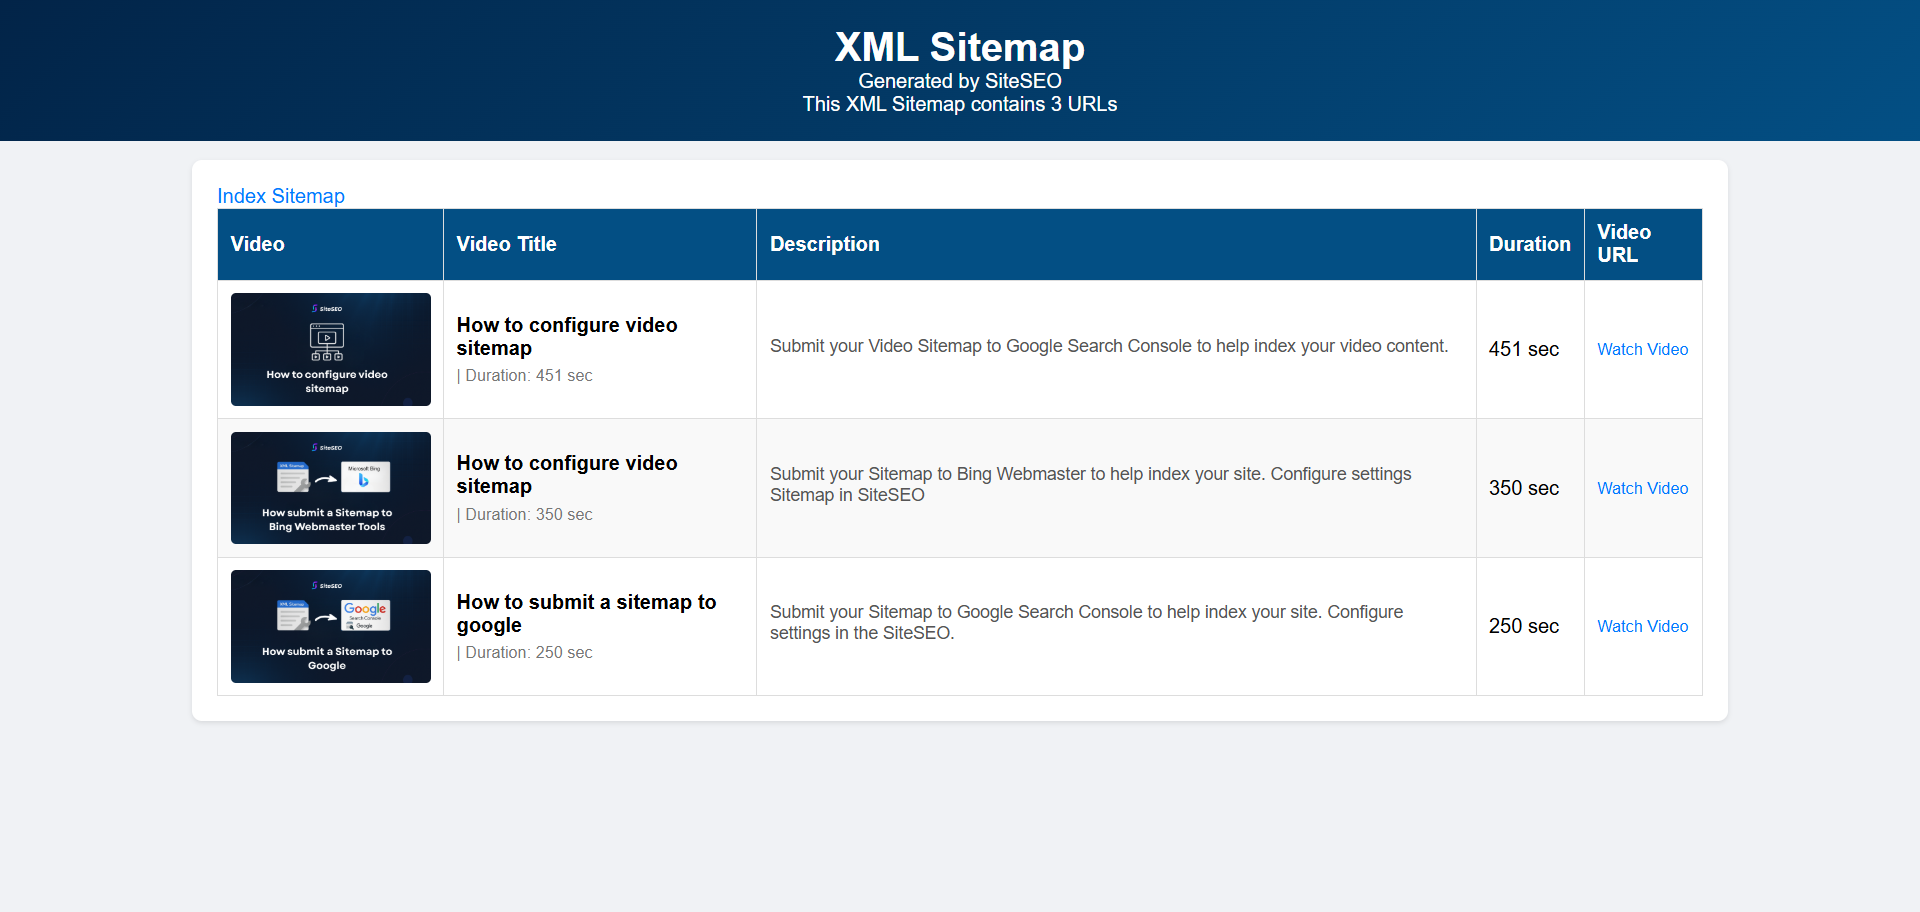Click the Duration column header
The height and width of the screenshot is (912, 1920).
[1530, 244]
